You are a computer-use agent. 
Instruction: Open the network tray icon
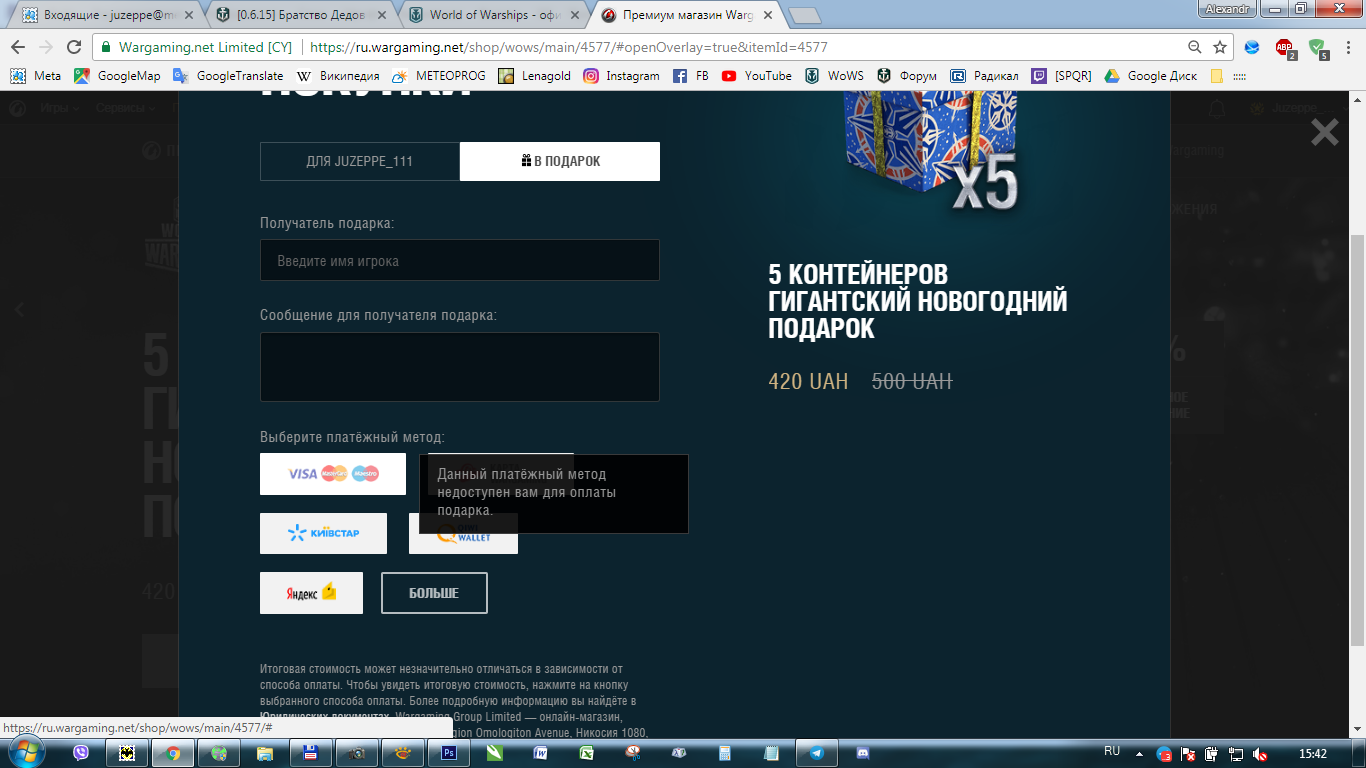point(1236,754)
